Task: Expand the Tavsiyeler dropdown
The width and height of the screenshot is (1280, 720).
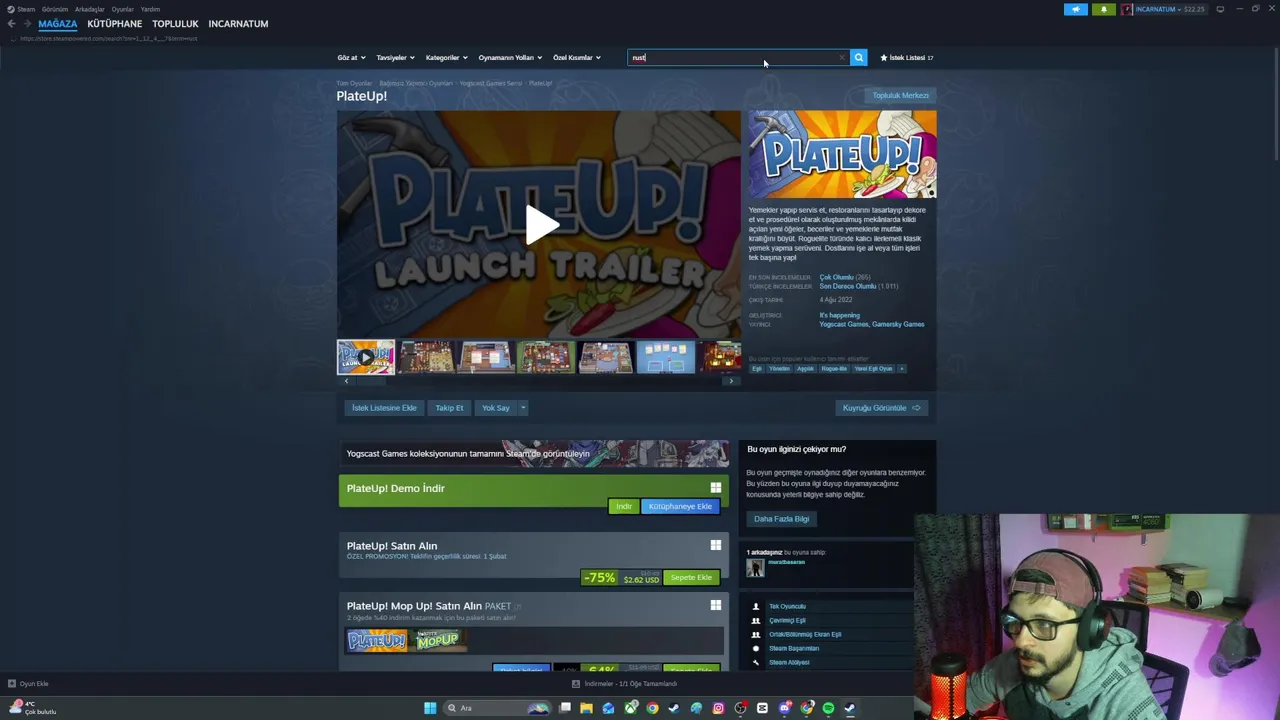Action: 395,58
